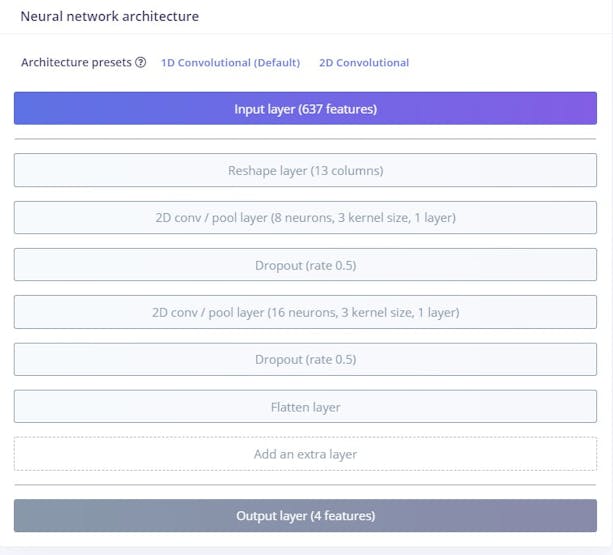Add an extra layer

[305, 454]
